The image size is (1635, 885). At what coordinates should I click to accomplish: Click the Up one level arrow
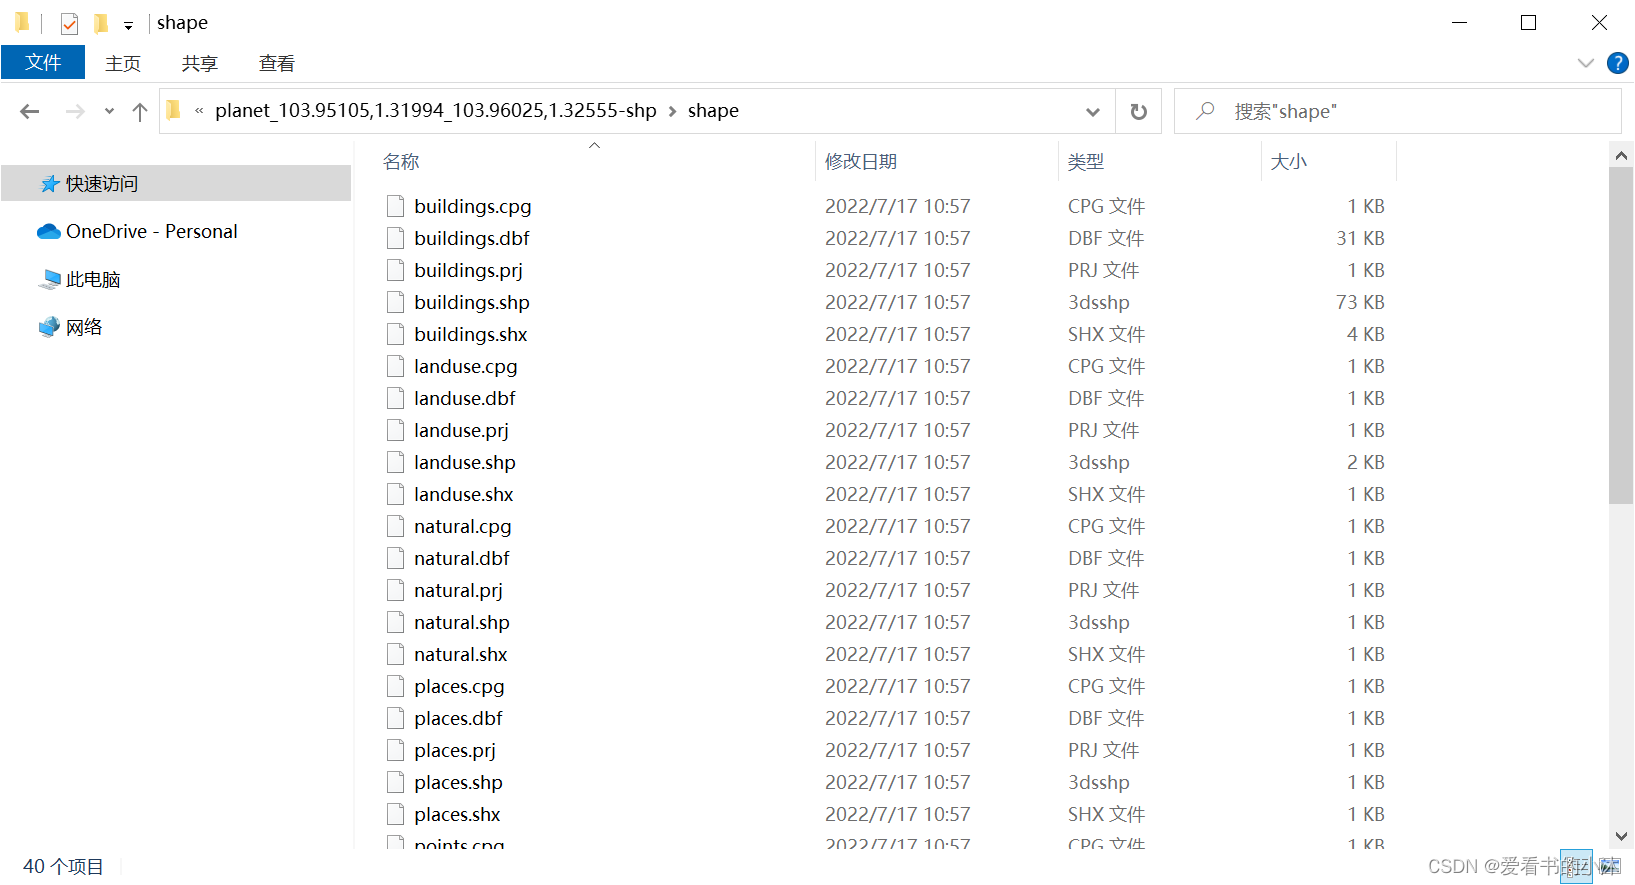140,112
